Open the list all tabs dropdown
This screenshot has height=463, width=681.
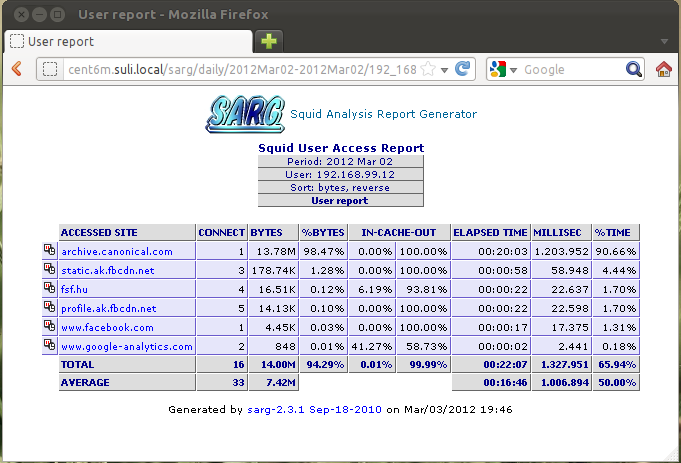click(664, 42)
